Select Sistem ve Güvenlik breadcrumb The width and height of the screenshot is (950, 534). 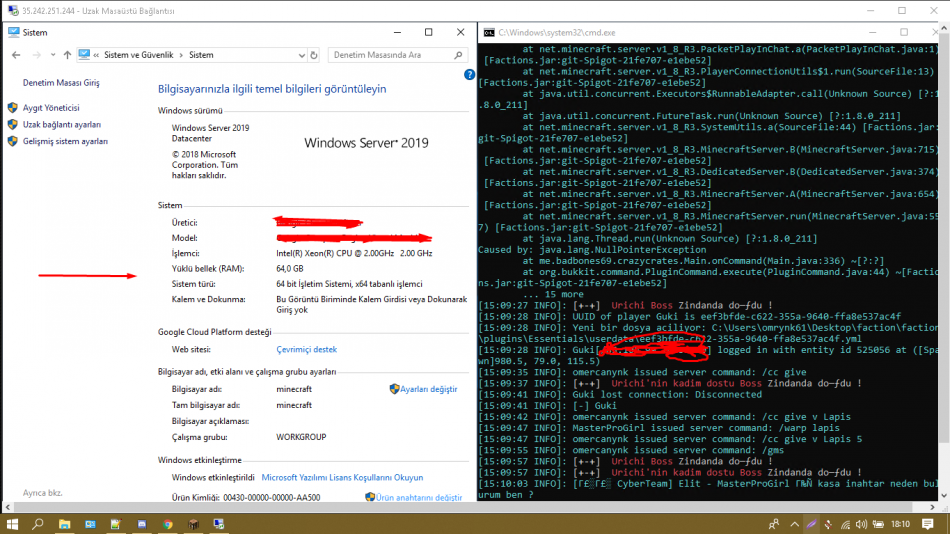(139, 55)
